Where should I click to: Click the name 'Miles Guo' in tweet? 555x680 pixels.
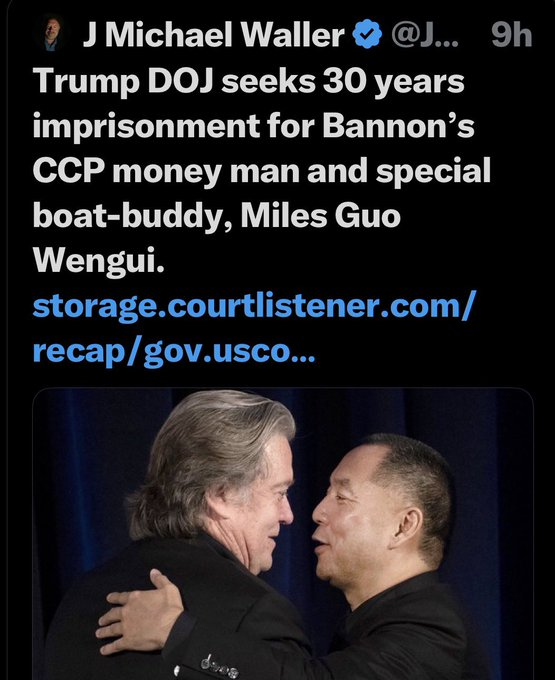point(320,216)
